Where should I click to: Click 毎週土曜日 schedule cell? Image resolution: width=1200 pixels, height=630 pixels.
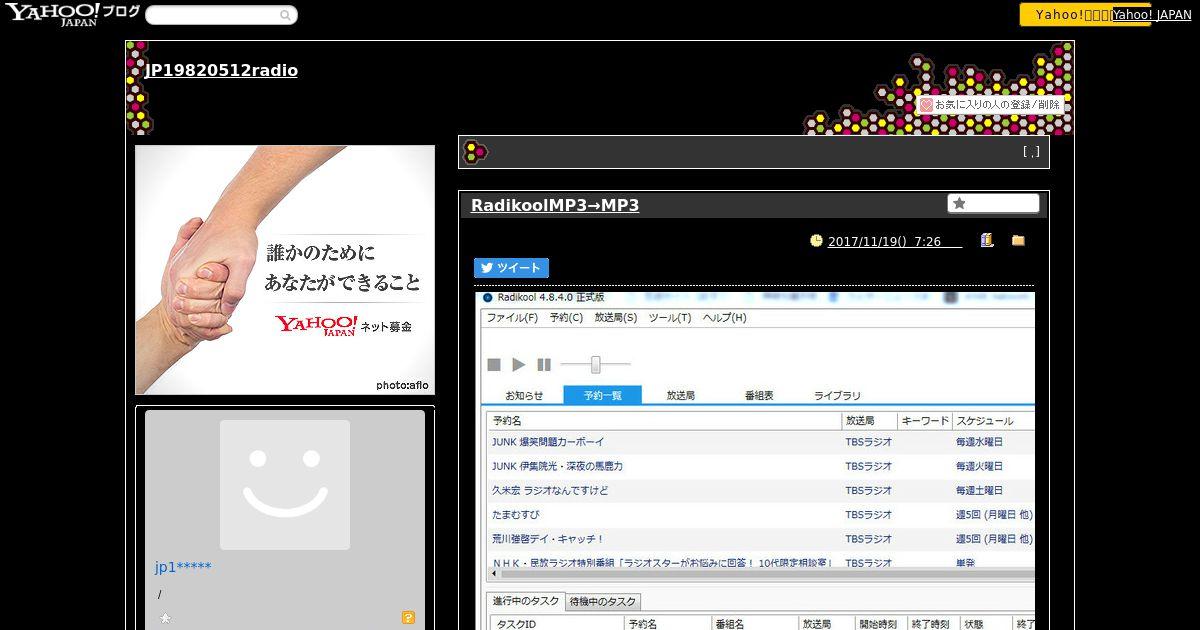pos(979,490)
